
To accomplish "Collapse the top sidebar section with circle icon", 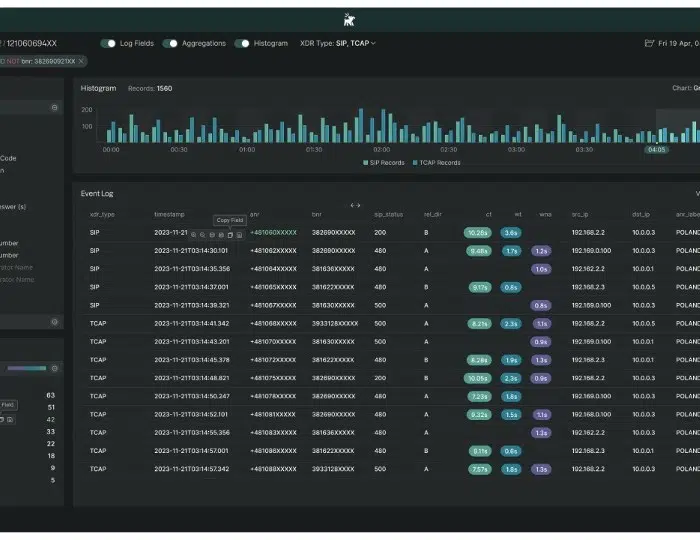I will coord(54,108).
